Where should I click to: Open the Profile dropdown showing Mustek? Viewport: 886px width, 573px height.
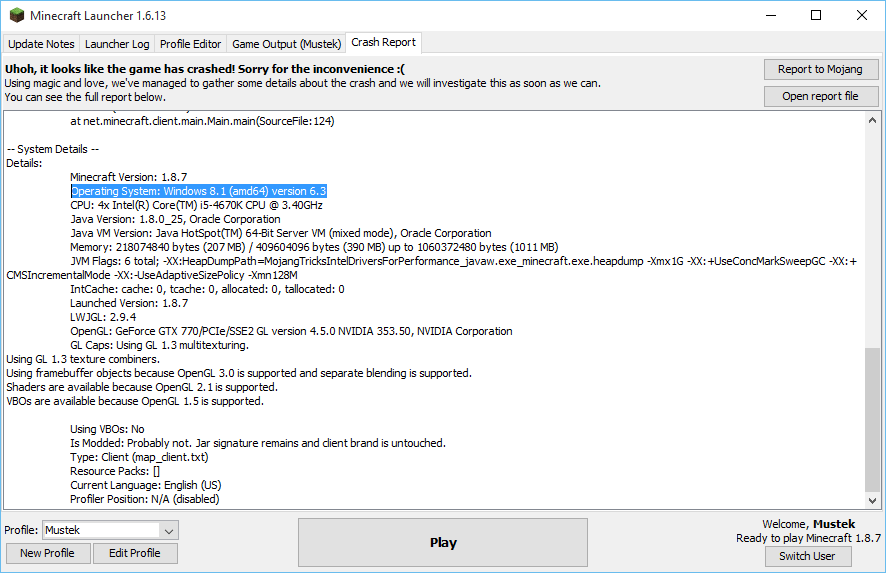110,531
